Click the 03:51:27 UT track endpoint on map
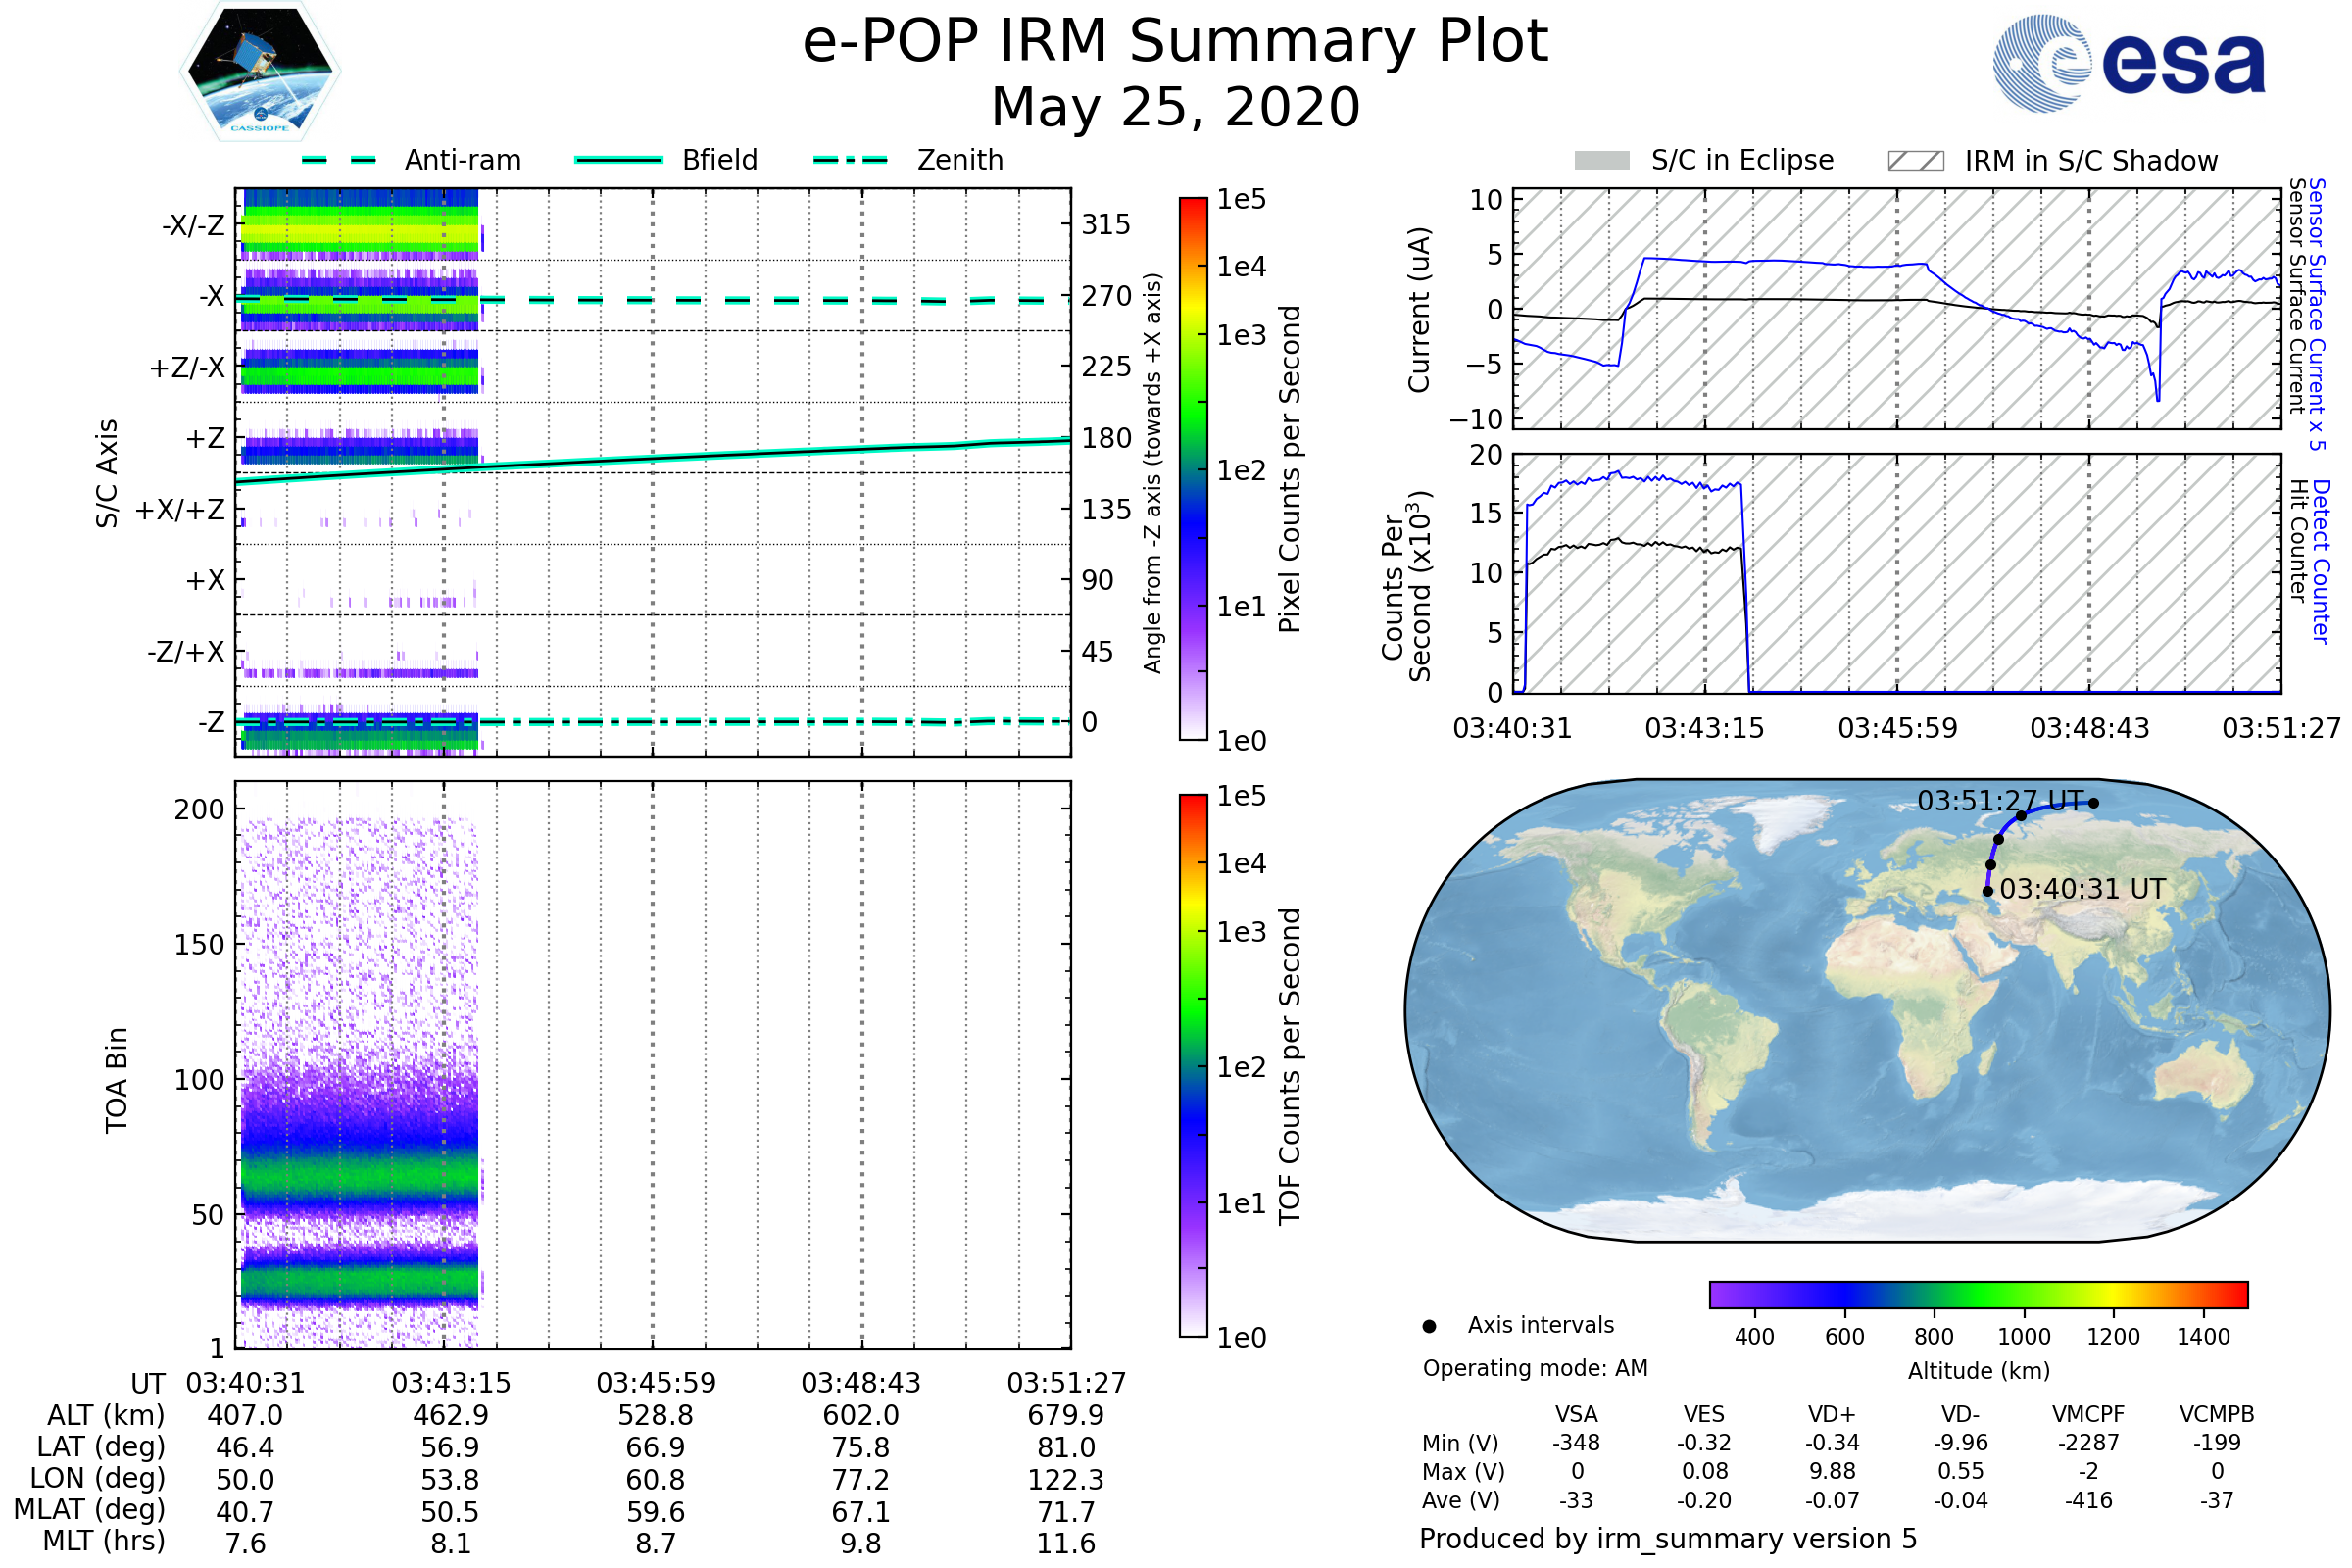This screenshot has width=2352, height=1568. click(2093, 802)
